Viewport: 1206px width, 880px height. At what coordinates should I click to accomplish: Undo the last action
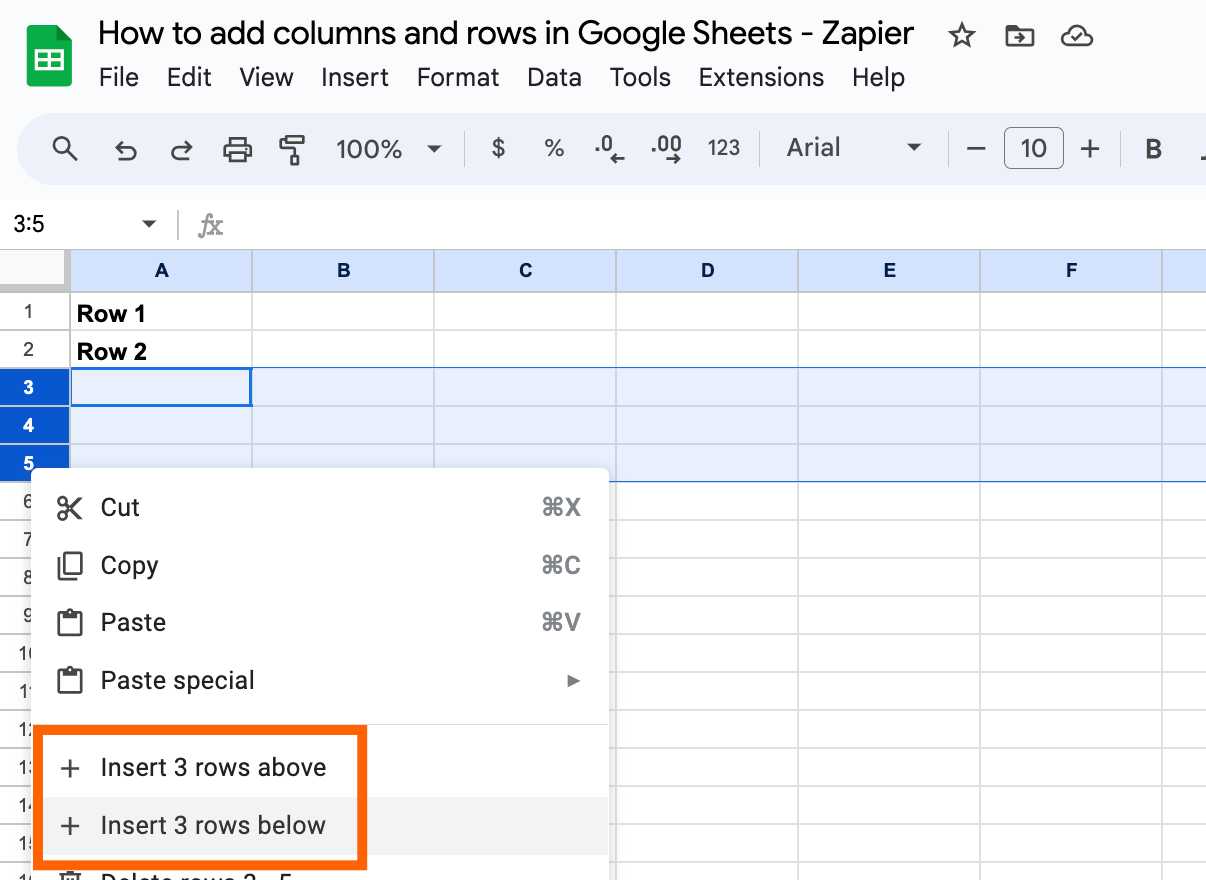[x=125, y=150]
